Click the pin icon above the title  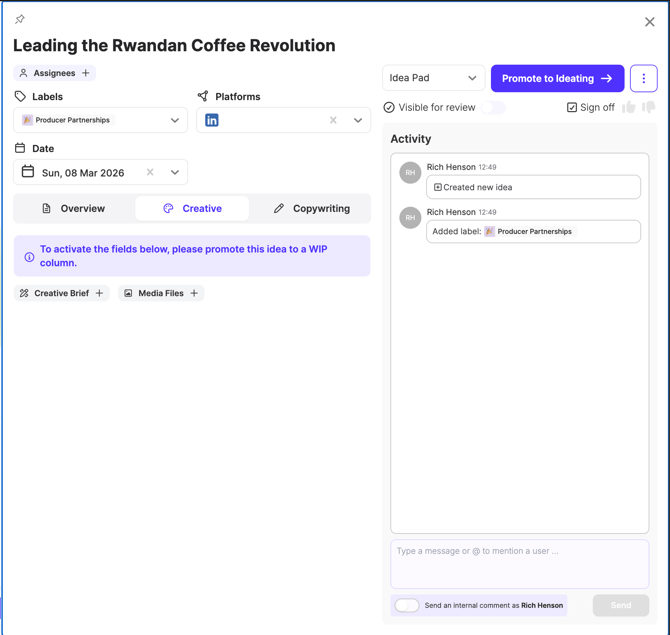click(20, 19)
